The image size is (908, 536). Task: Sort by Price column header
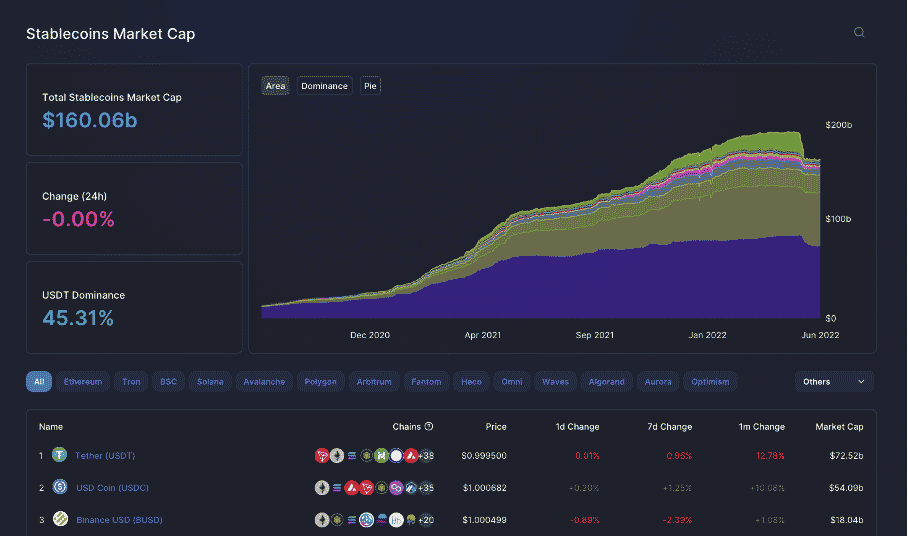point(496,427)
